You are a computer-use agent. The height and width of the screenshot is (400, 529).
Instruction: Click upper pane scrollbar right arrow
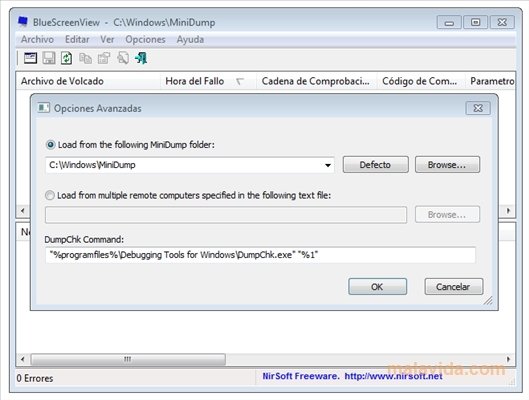[508, 211]
